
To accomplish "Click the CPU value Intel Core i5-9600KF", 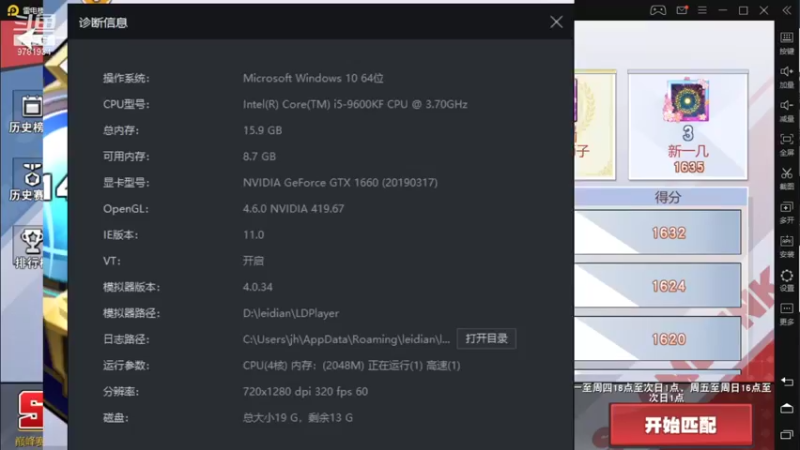I will coord(355,105).
